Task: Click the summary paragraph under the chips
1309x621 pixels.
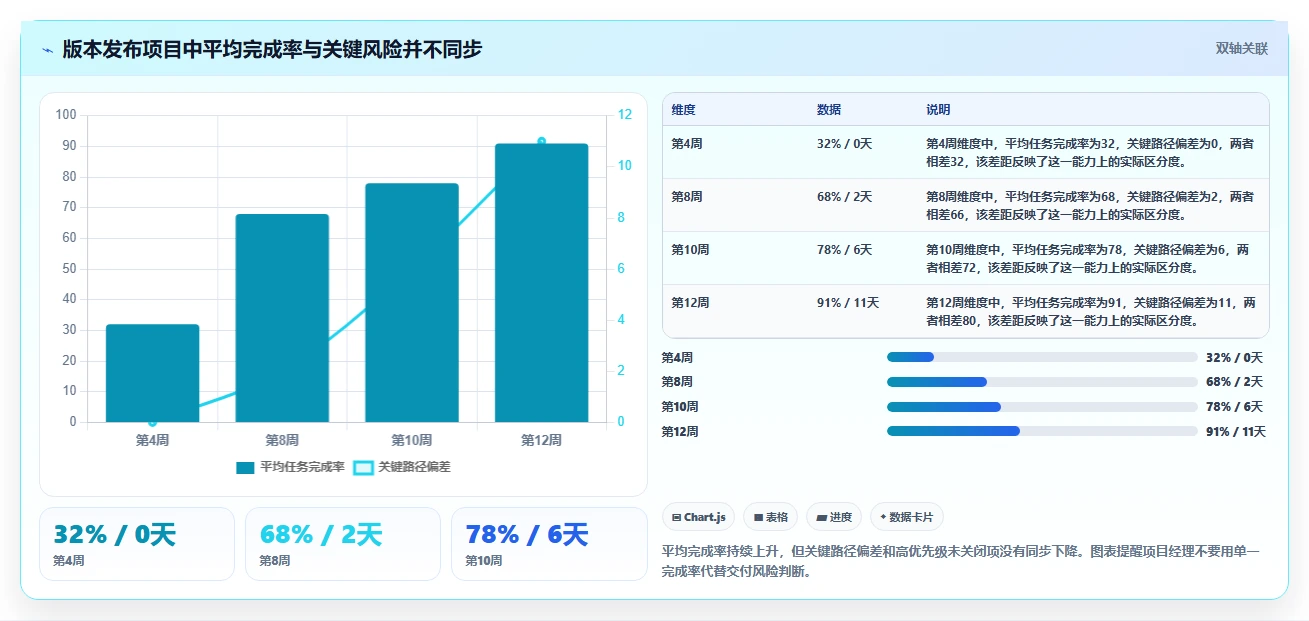Action: 961,562
